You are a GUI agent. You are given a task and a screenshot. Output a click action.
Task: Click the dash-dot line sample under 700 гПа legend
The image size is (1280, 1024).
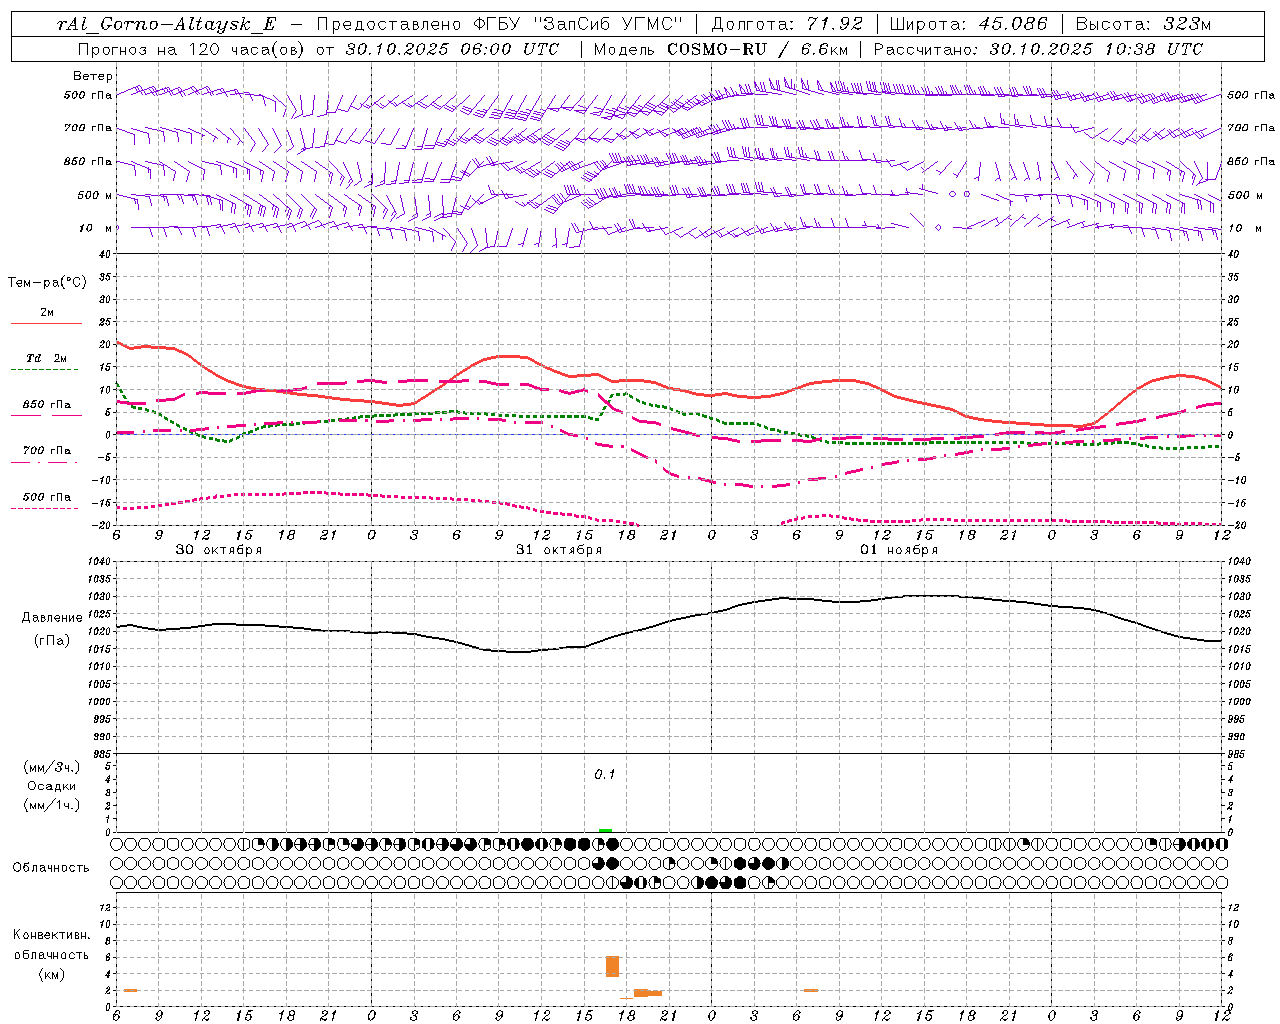pos(44,462)
